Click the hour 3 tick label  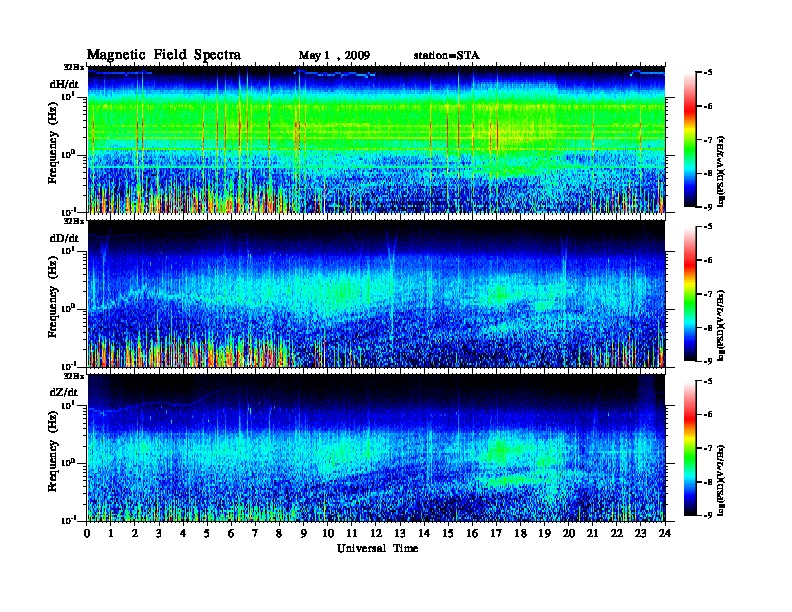159,533
